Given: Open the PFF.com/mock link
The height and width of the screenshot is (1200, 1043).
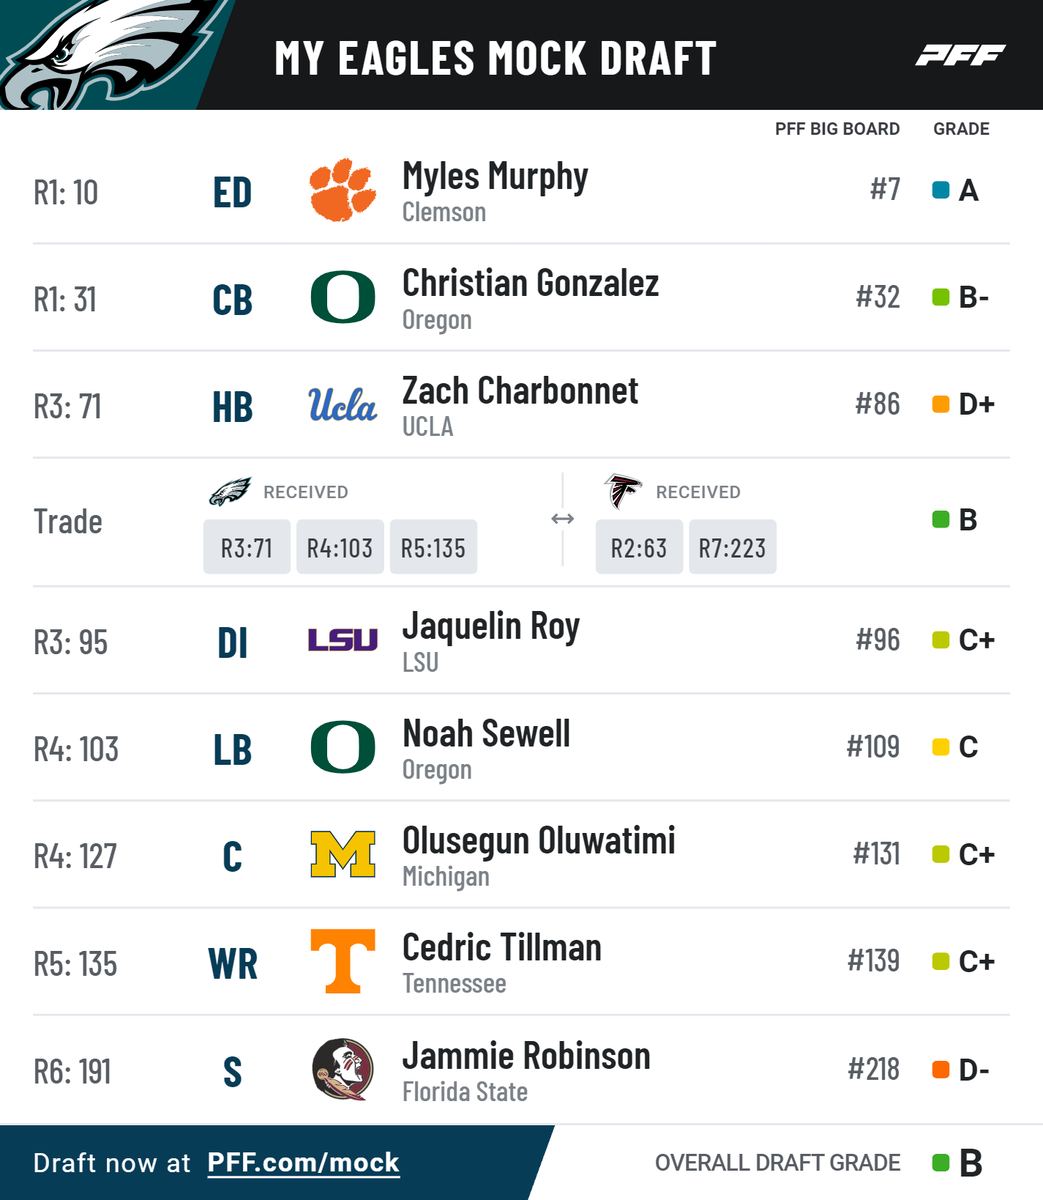Looking at the screenshot, I should pyautogui.click(x=303, y=1163).
